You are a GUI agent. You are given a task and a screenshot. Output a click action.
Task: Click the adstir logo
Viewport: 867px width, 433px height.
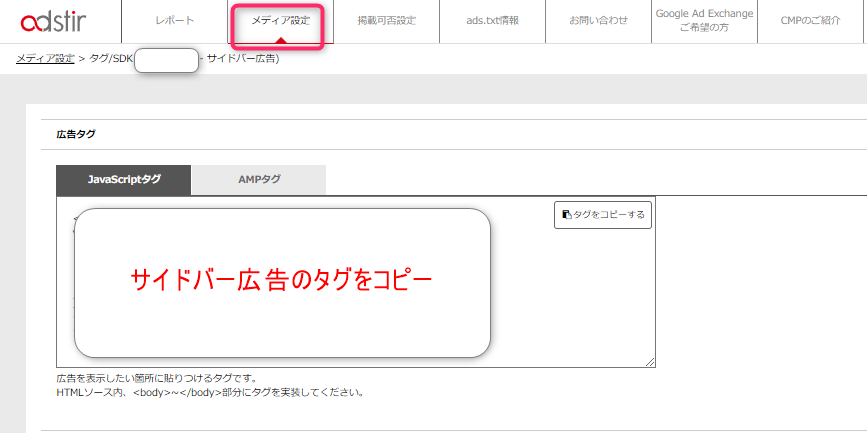coord(60,21)
